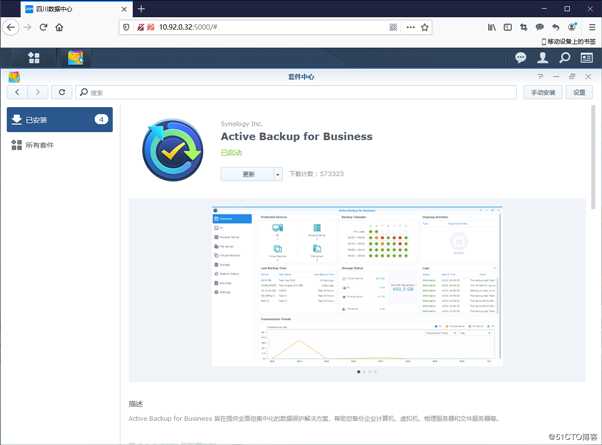Click the Package Center window icon
The image size is (602, 445).
click(x=14, y=77)
